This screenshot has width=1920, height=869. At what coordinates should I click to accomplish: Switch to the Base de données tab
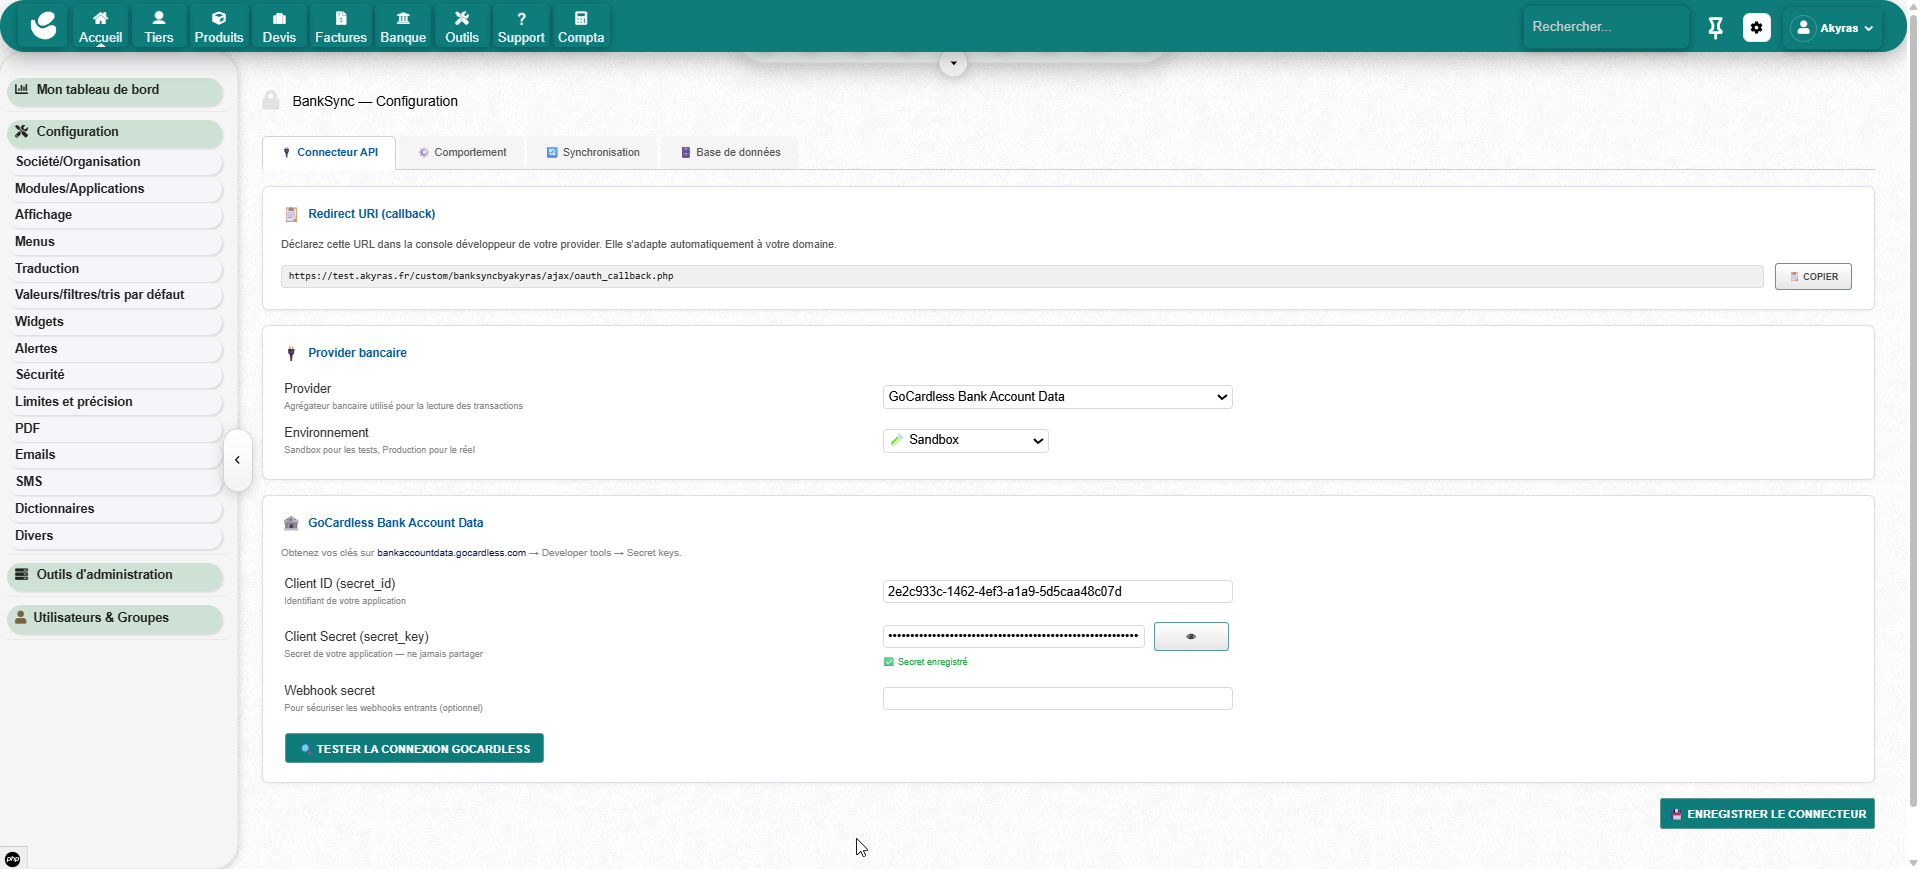point(730,153)
